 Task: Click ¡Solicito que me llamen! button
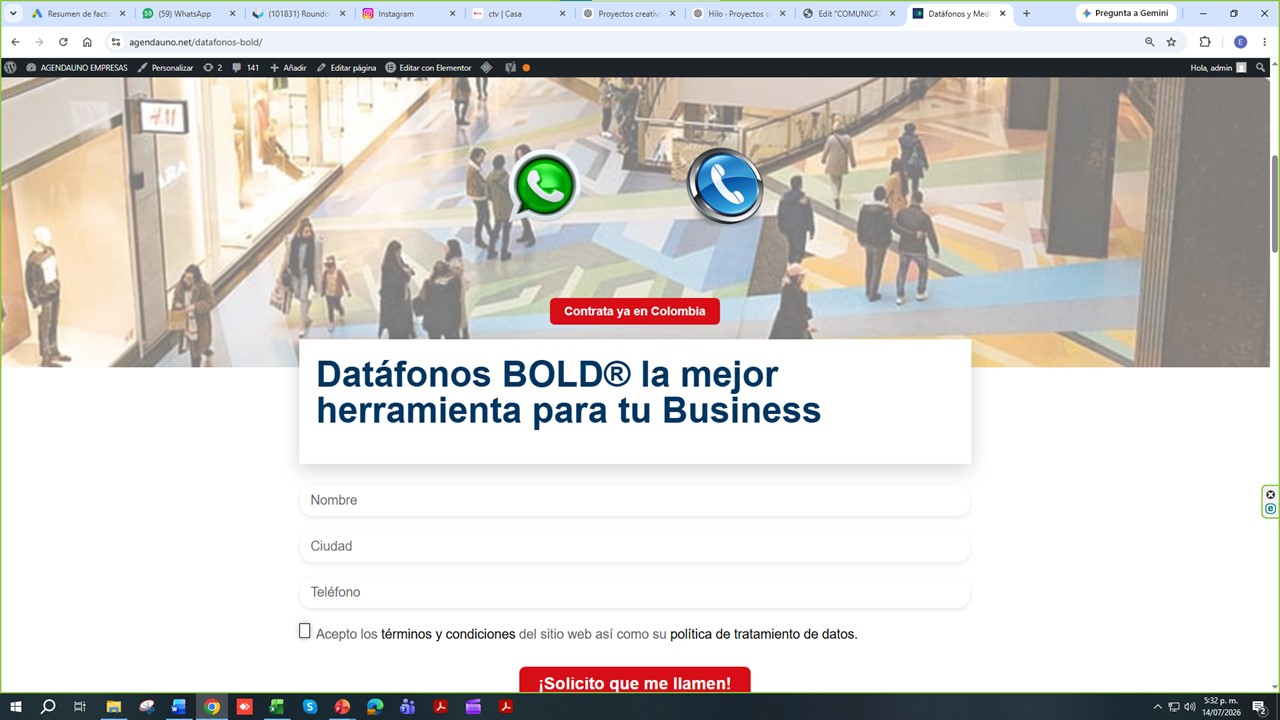pyautogui.click(x=635, y=680)
